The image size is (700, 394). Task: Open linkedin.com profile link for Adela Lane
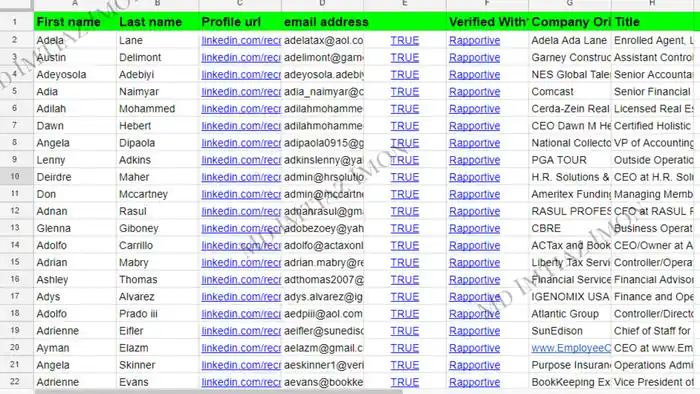pos(241,40)
